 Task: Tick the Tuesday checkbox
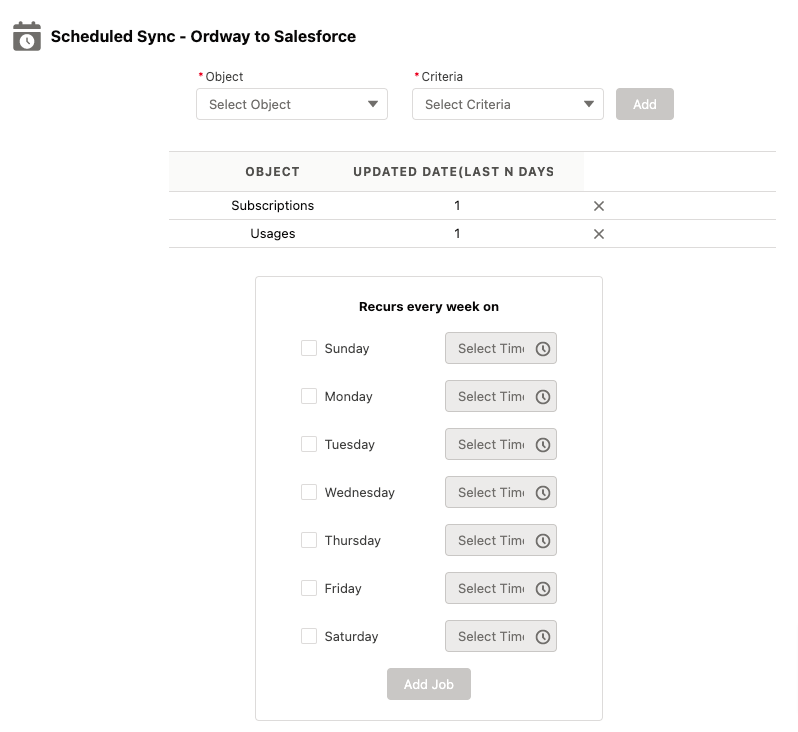[x=309, y=444]
